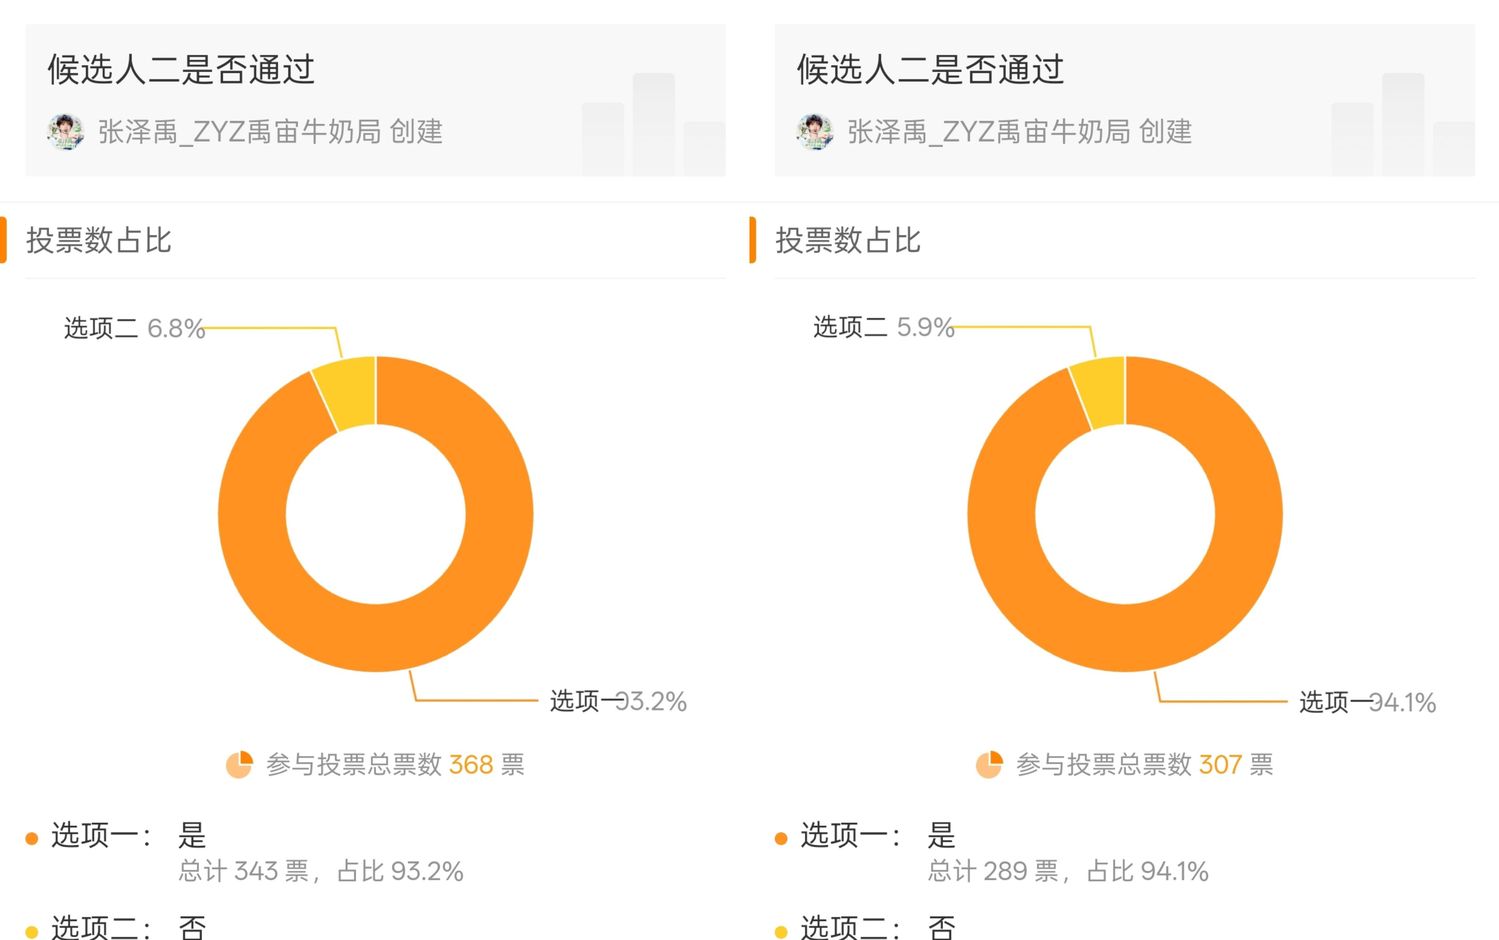Viewport: 1499px width, 940px height.
Task: Select the yellow 6.8% donut slice
Action: [345, 394]
